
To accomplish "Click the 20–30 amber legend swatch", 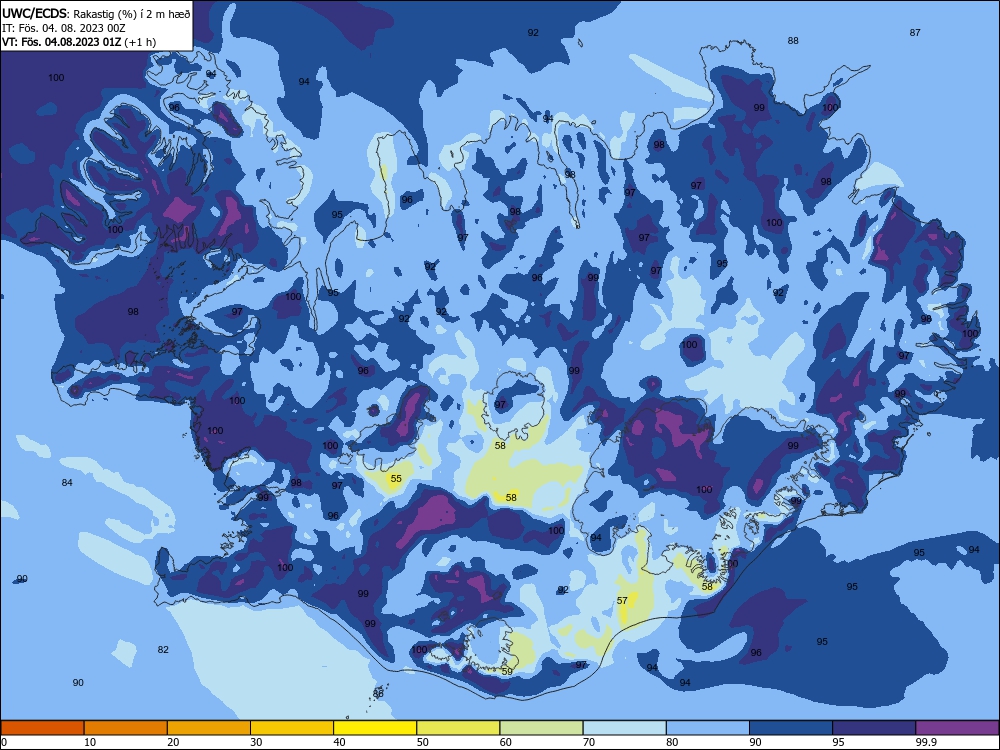I will coord(209,728).
